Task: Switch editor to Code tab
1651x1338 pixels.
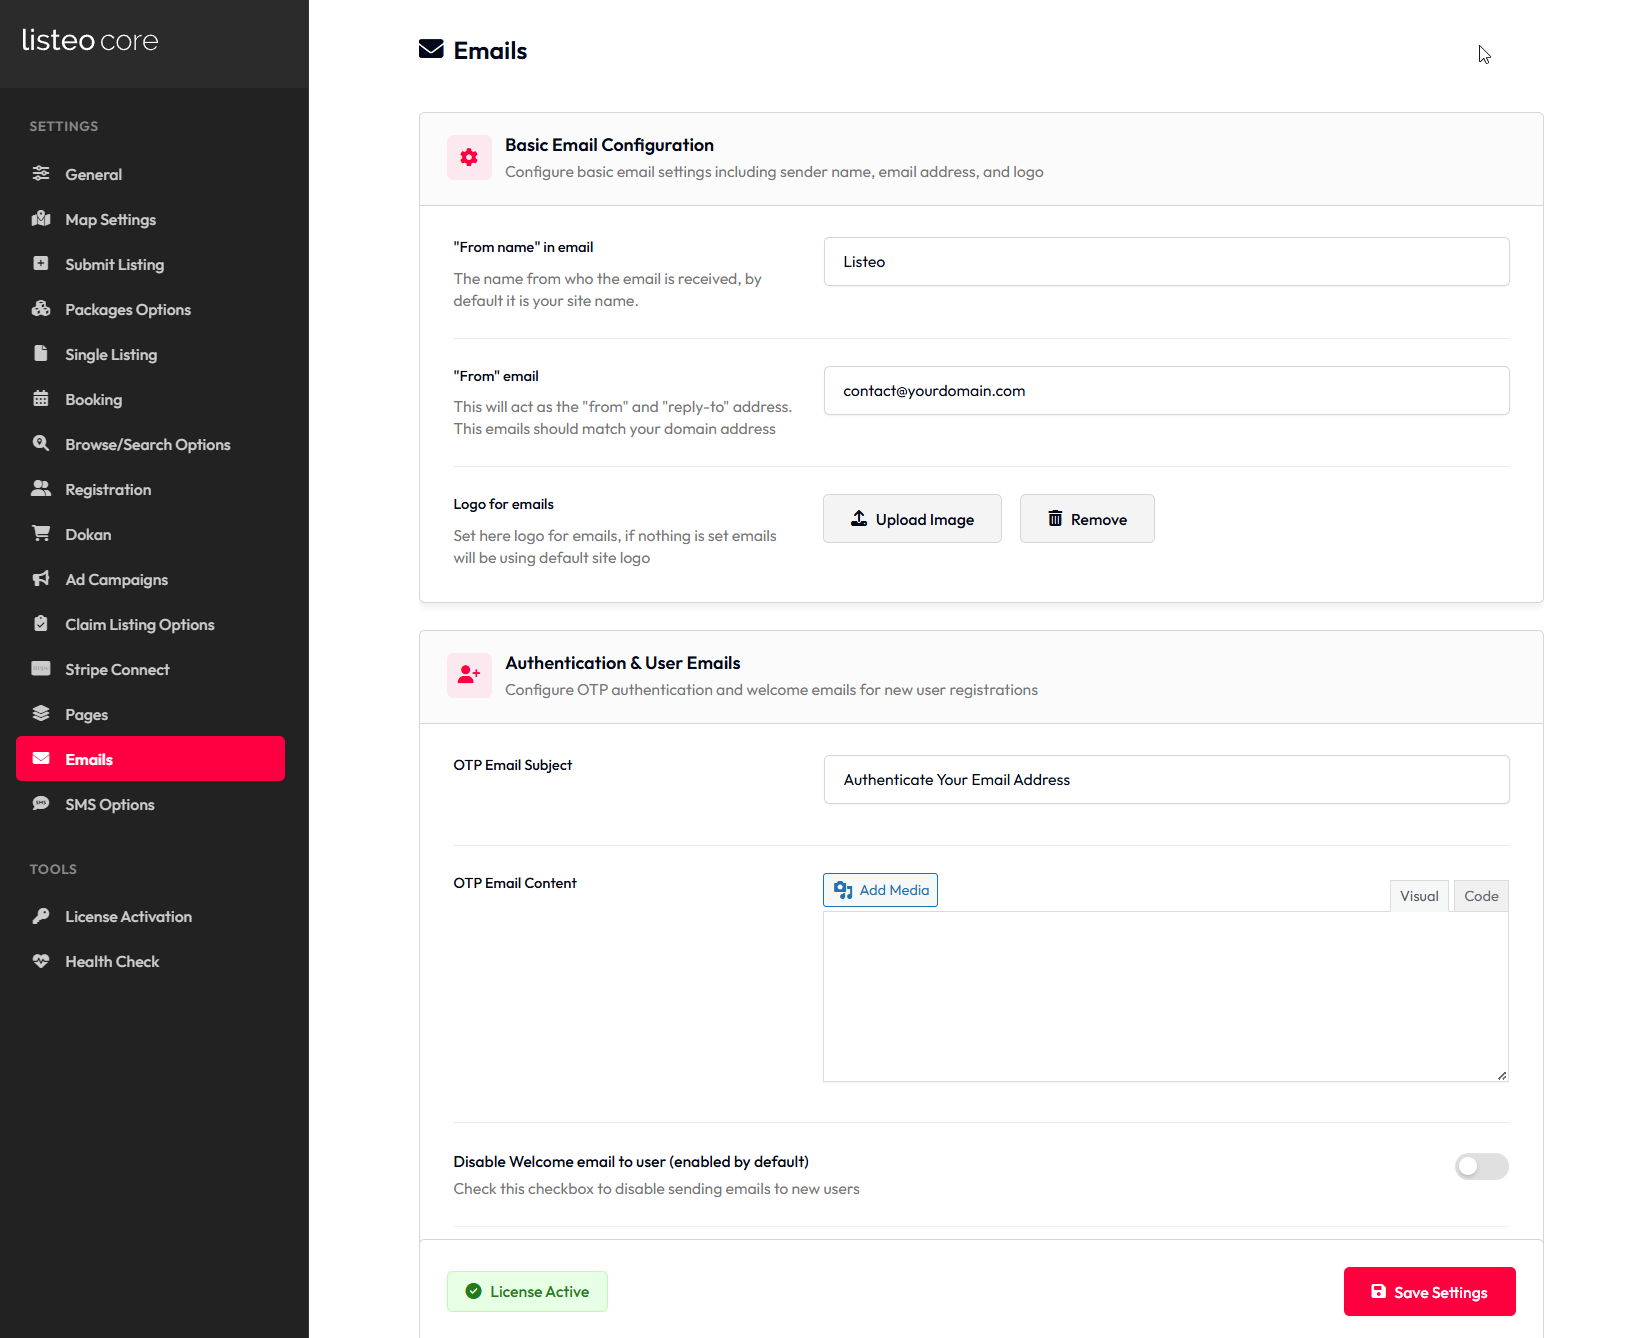Action: coord(1480,896)
